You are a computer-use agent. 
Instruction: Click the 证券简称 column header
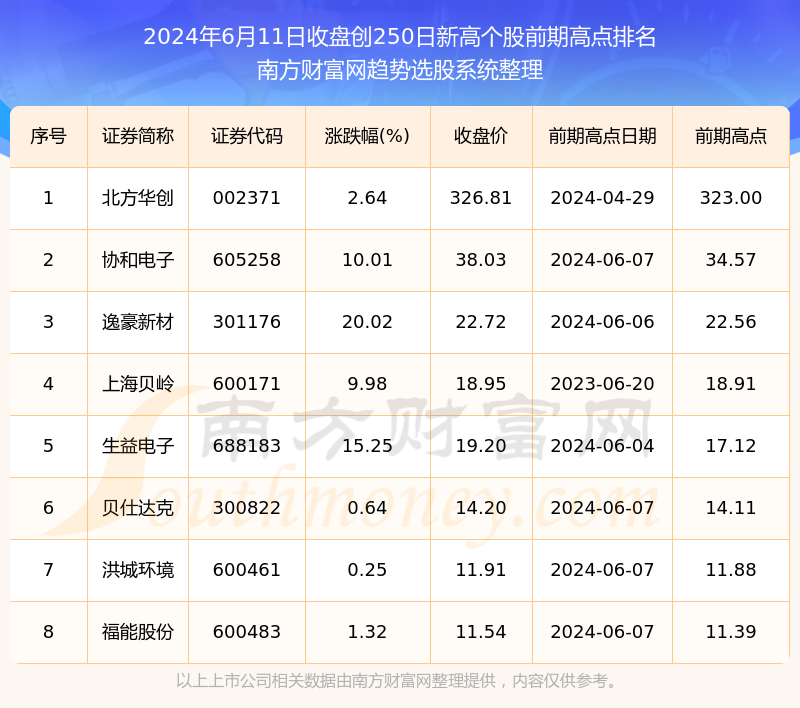click(x=138, y=136)
